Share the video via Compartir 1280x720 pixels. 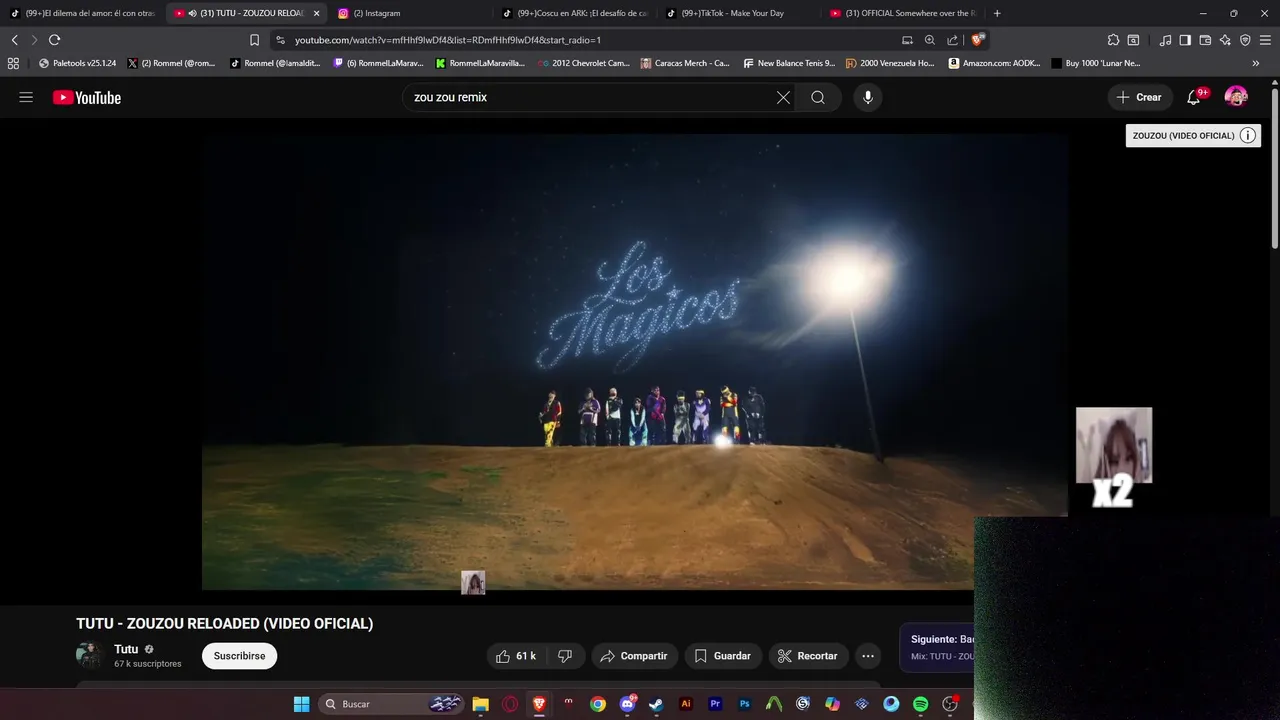click(634, 656)
